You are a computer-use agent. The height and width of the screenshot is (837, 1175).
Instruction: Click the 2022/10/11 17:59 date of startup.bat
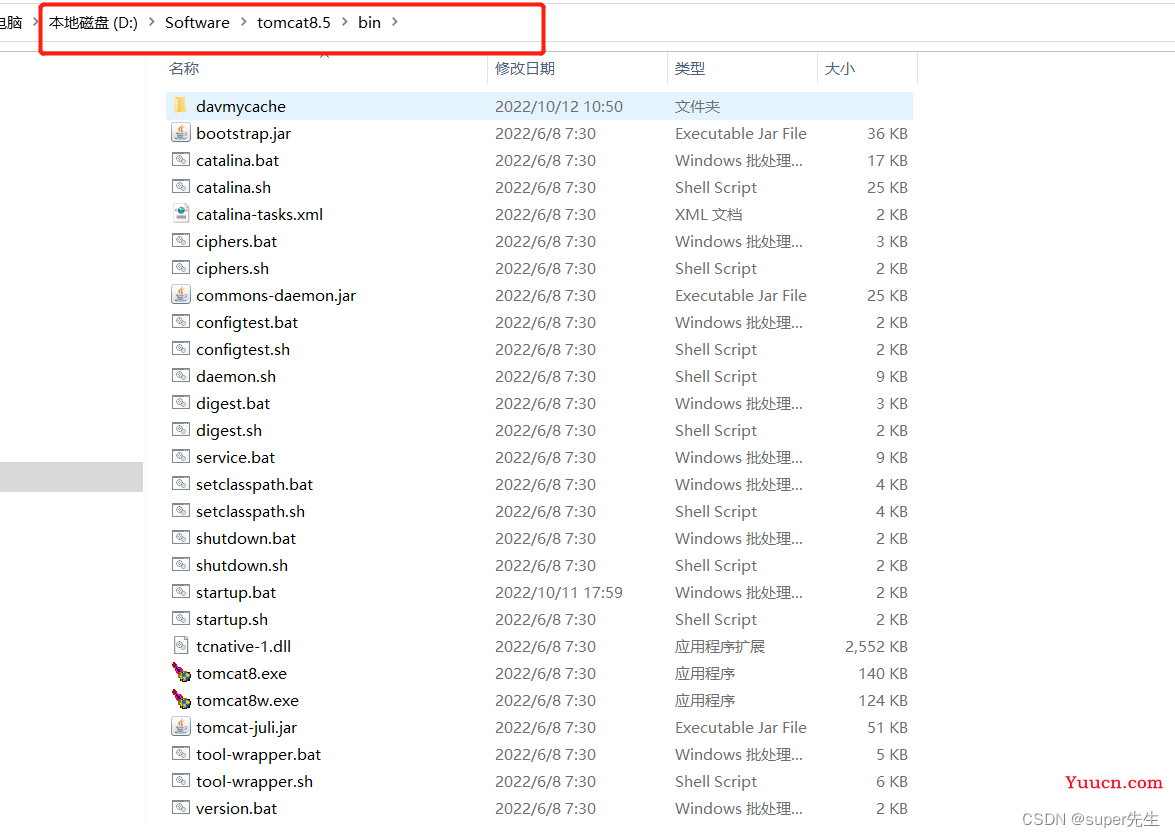[558, 592]
